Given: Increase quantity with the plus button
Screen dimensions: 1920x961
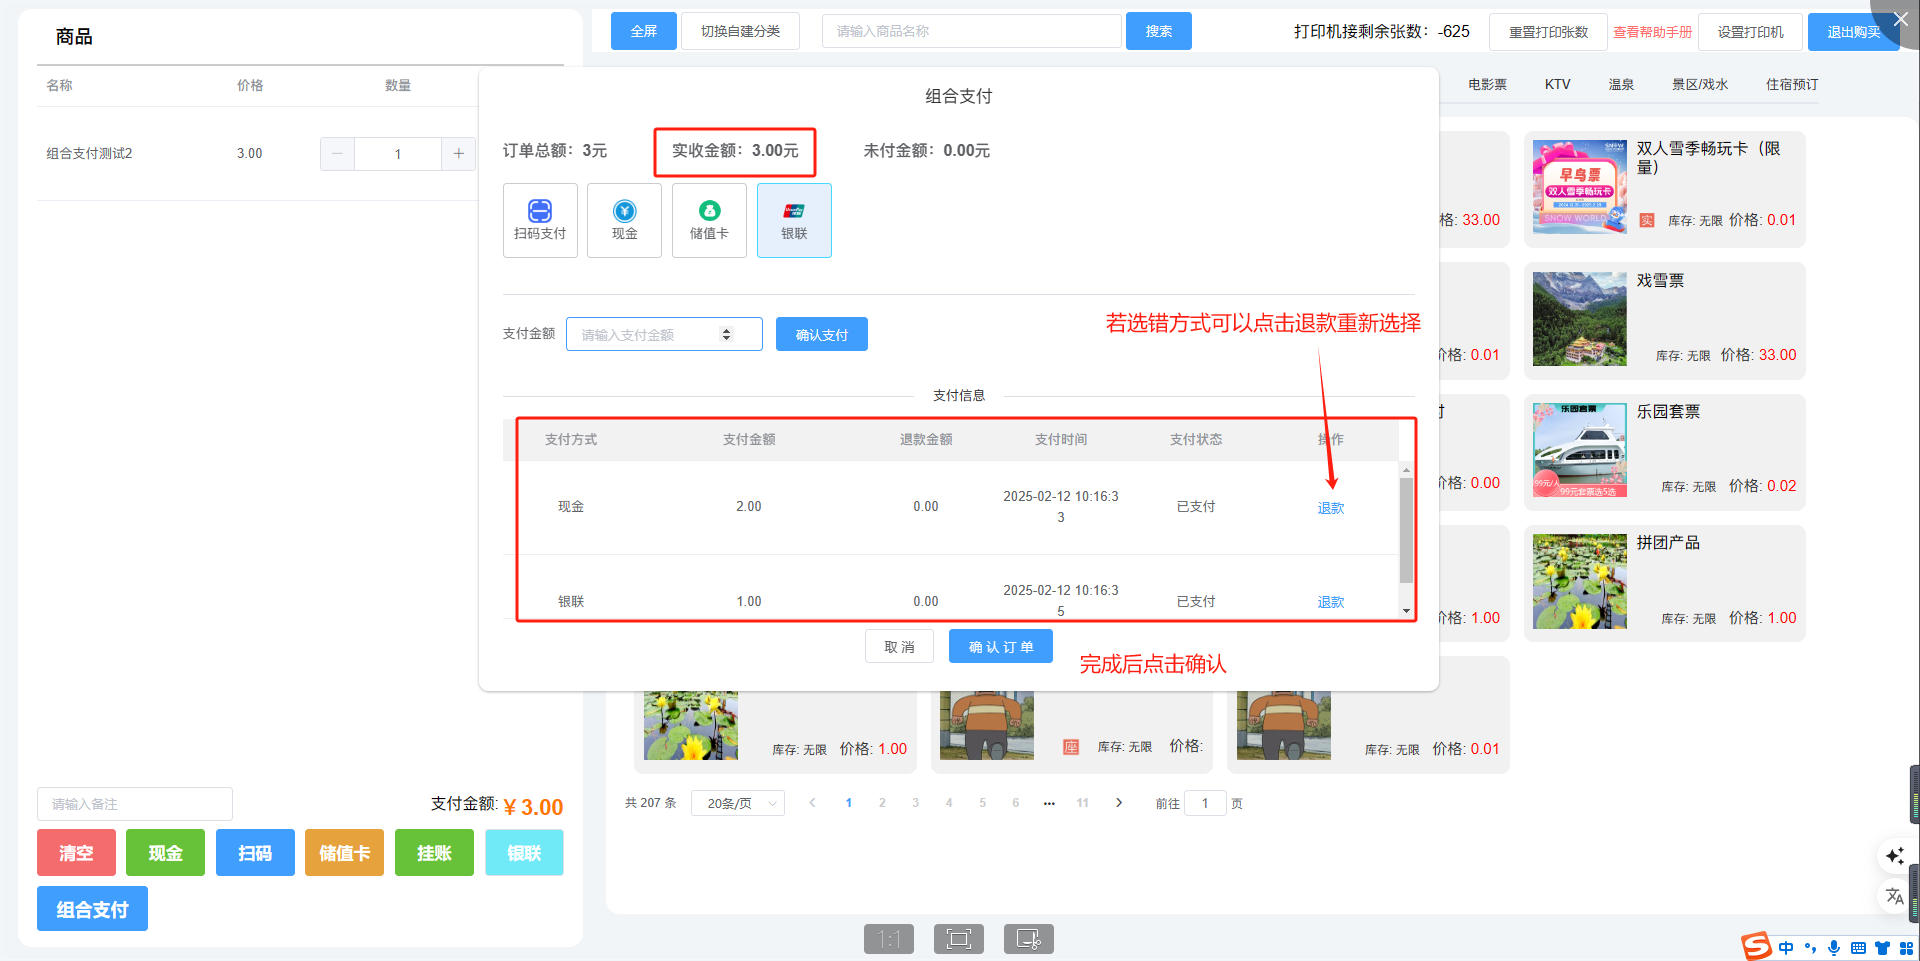Looking at the screenshot, I should coord(458,154).
